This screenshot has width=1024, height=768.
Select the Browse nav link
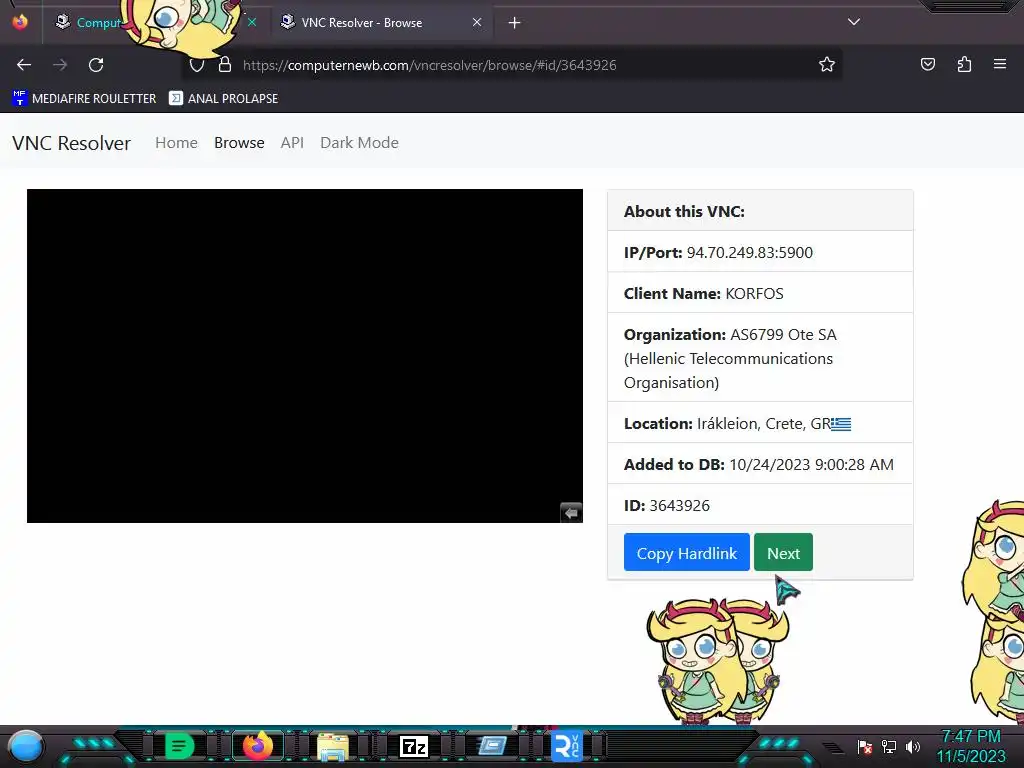(239, 142)
